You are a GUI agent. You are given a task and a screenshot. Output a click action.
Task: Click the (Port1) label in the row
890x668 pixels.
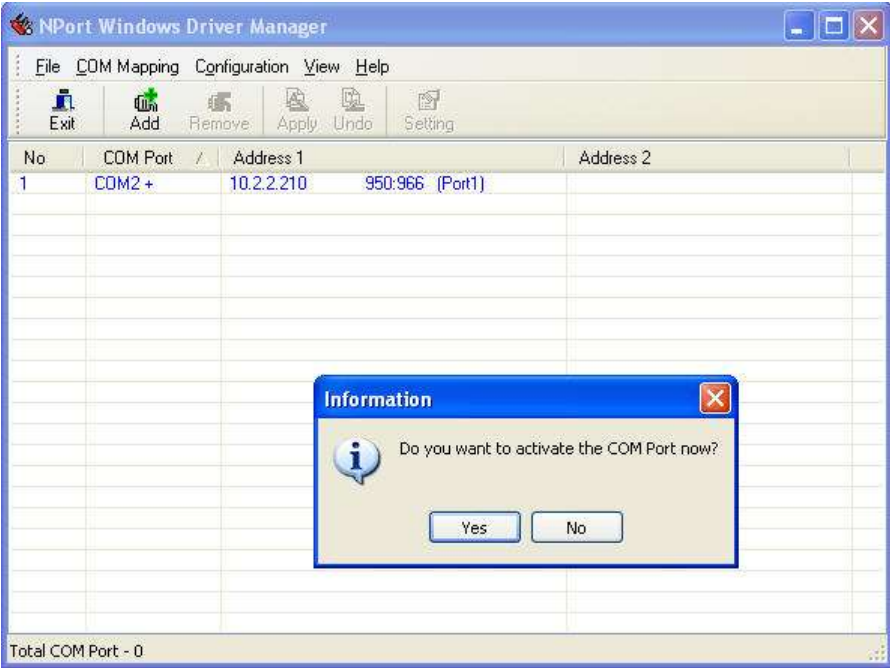coord(460,183)
